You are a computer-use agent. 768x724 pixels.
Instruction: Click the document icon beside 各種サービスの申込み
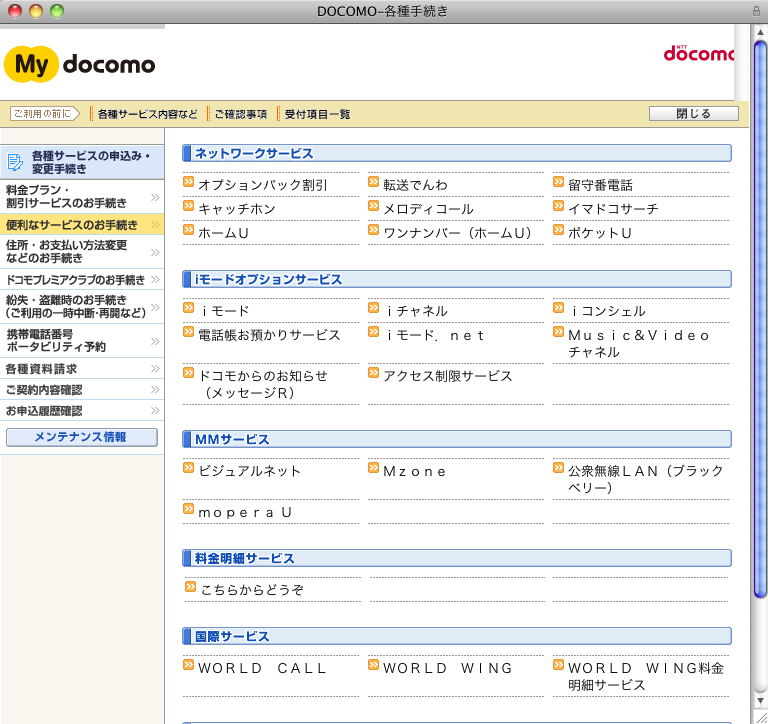(x=15, y=162)
